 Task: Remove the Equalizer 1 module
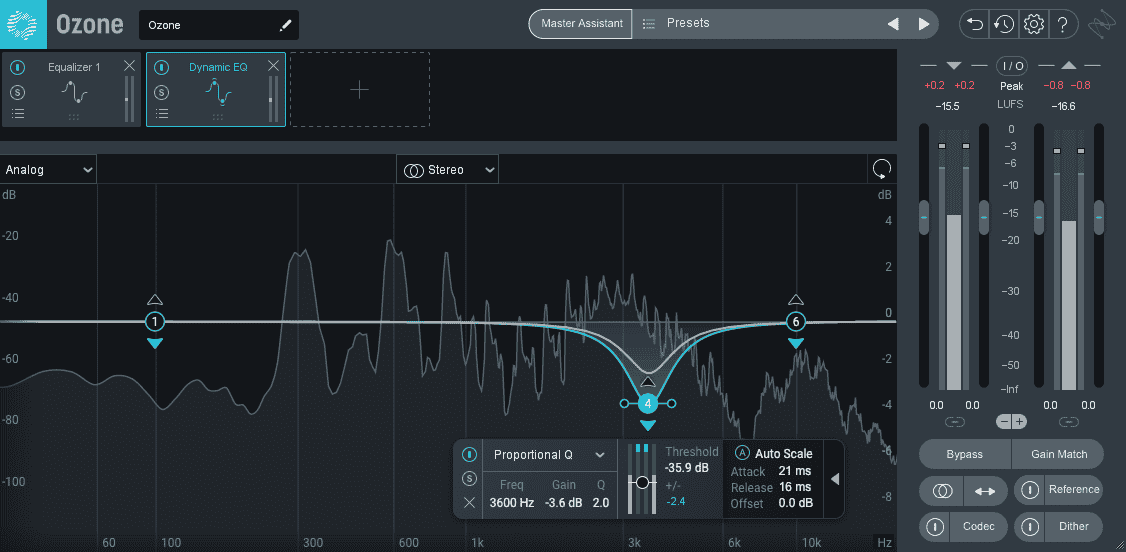[129, 66]
